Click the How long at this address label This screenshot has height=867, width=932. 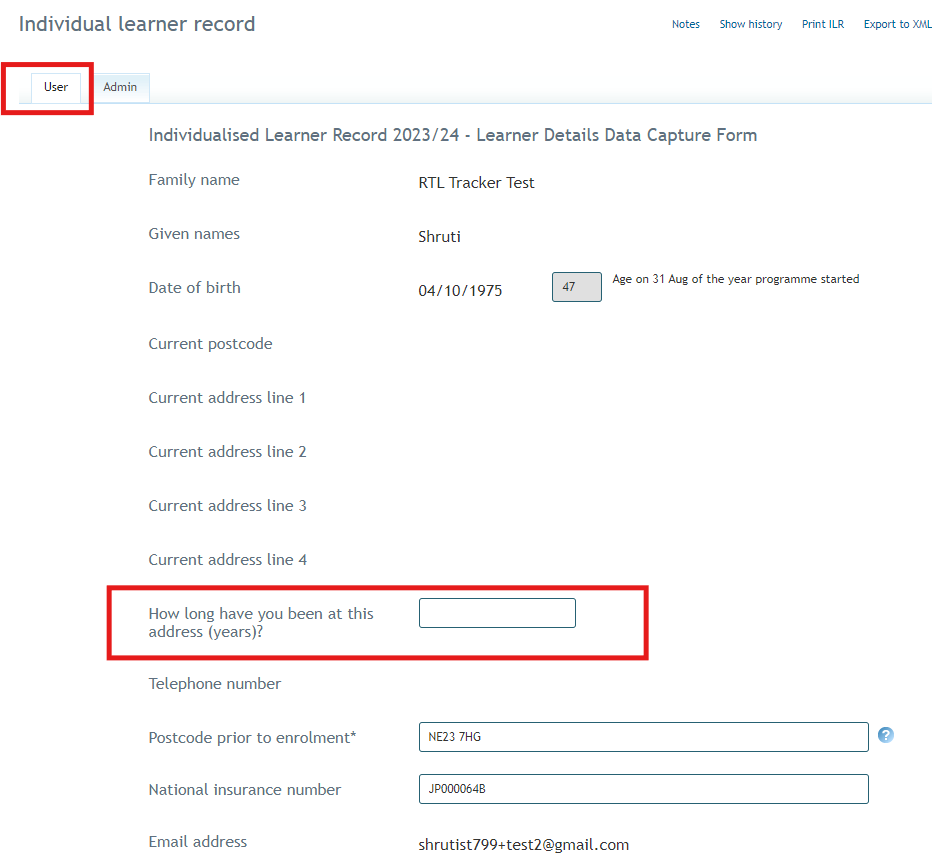(x=261, y=622)
